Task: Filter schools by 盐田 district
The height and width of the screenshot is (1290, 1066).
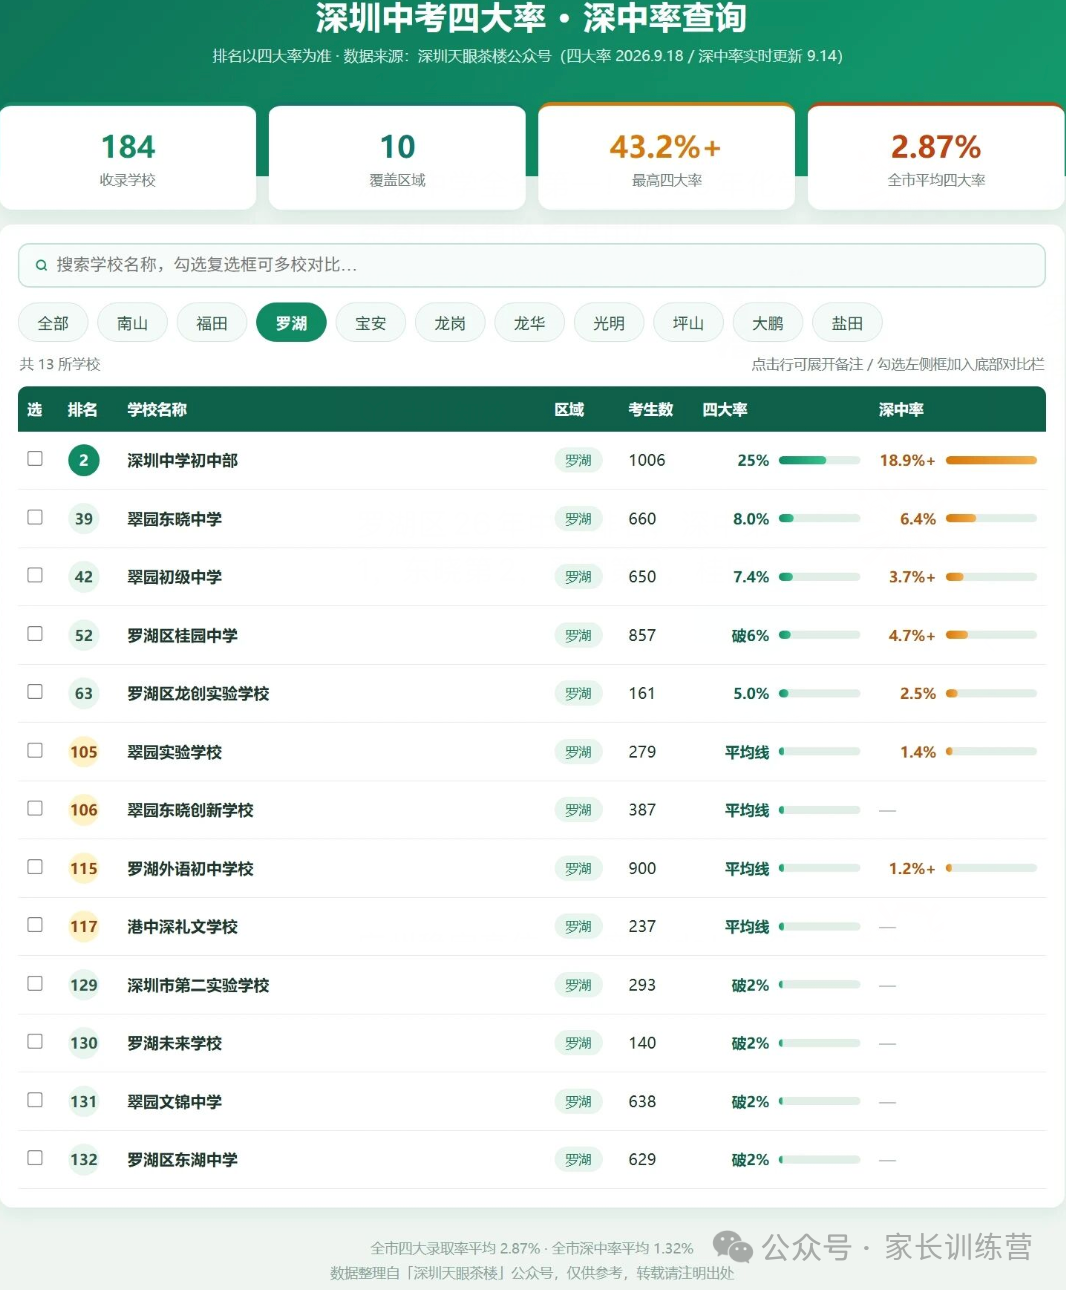Action: (847, 323)
